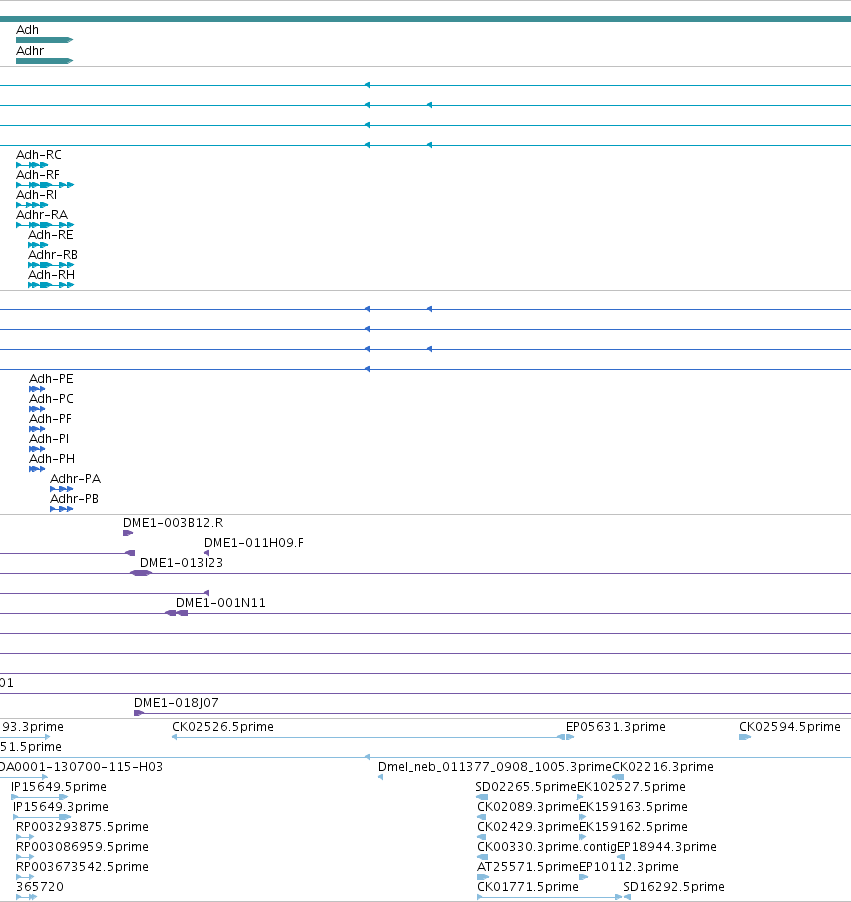The width and height of the screenshot is (851, 902).
Task: Click the CK02429.3prime EST label
Action: 528,827
